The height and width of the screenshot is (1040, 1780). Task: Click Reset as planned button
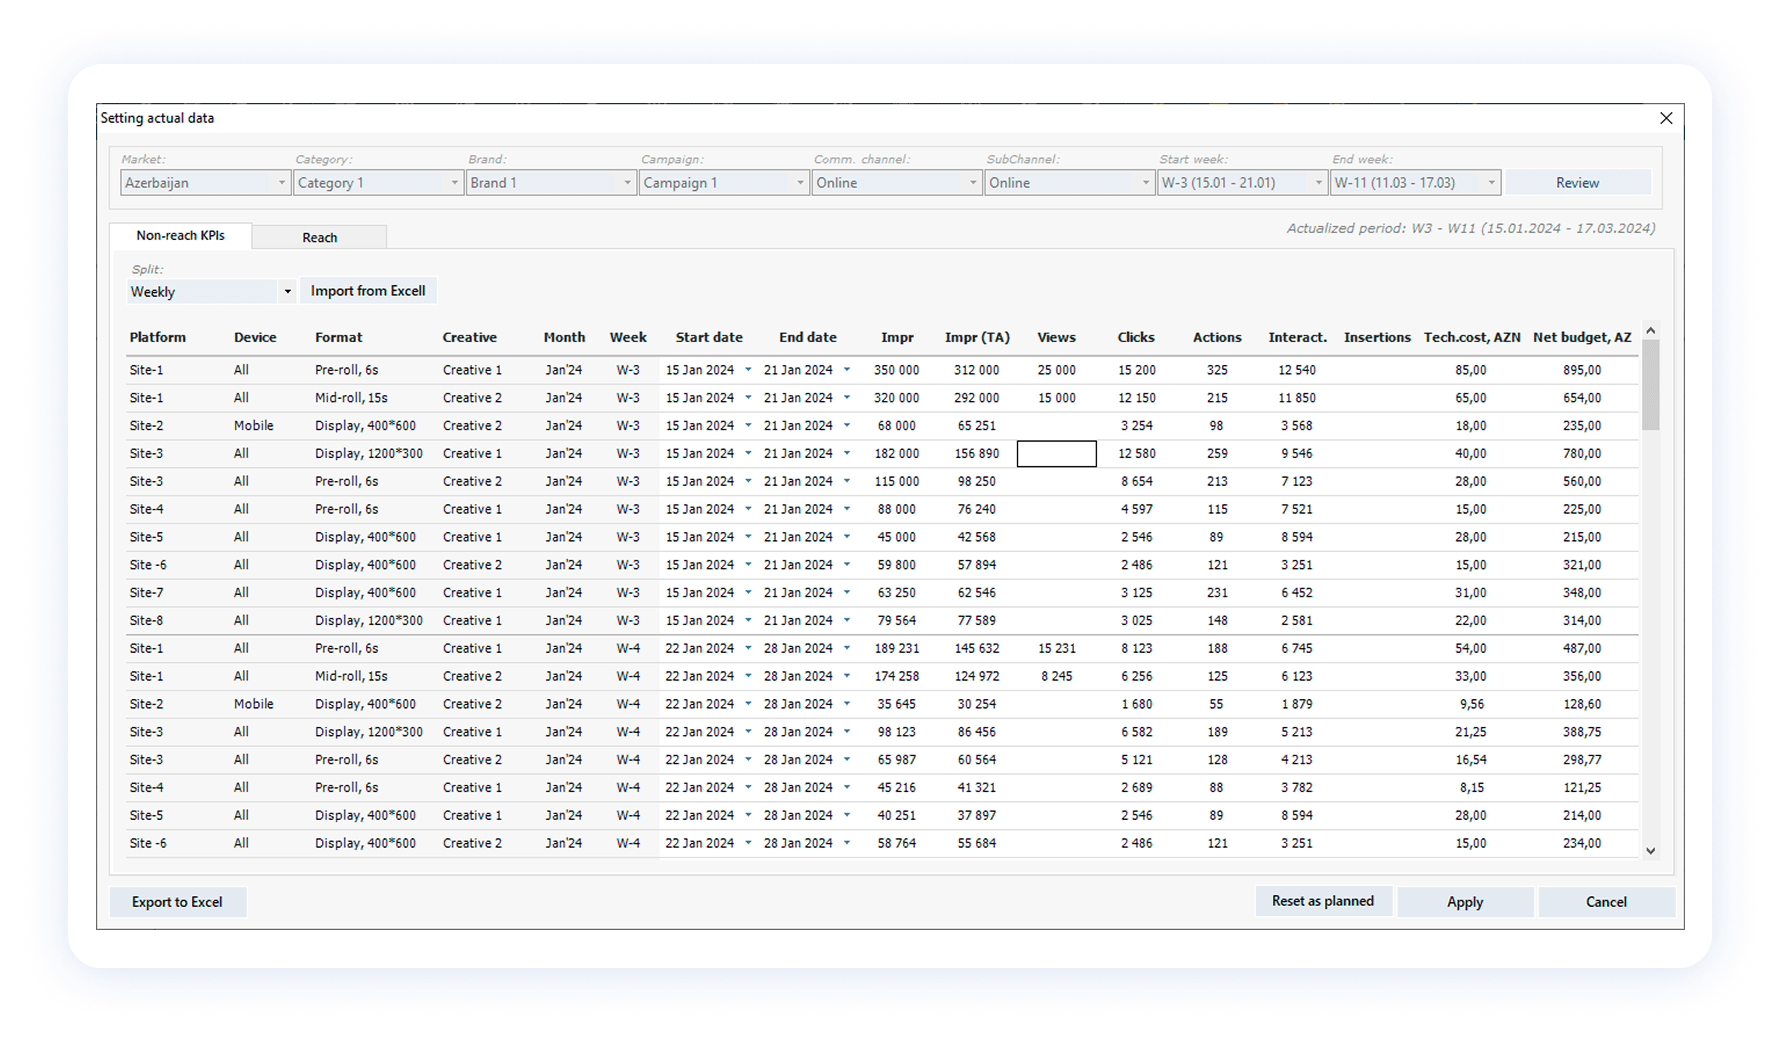point(1323,901)
